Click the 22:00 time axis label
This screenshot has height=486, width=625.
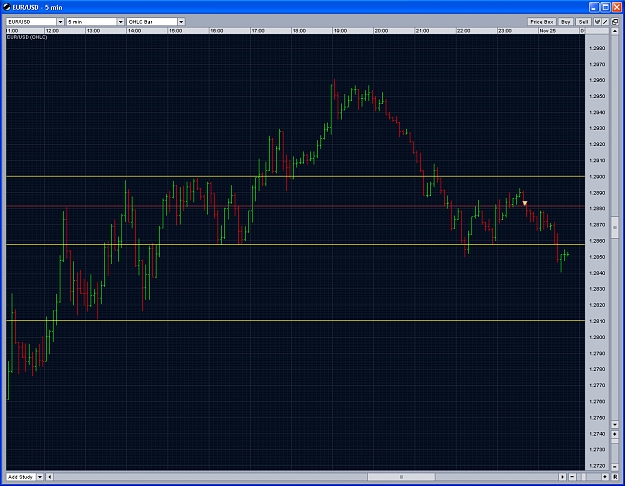coord(464,31)
